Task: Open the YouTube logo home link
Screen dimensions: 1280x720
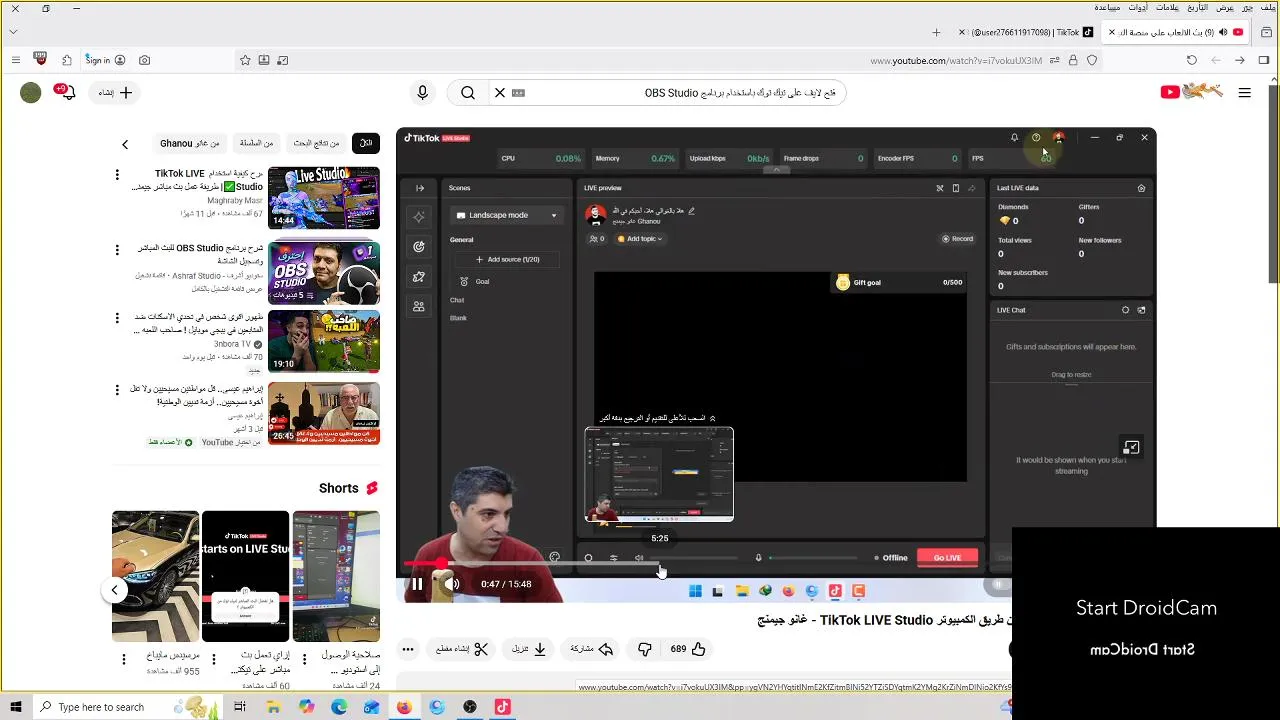Action: point(1192,92)
